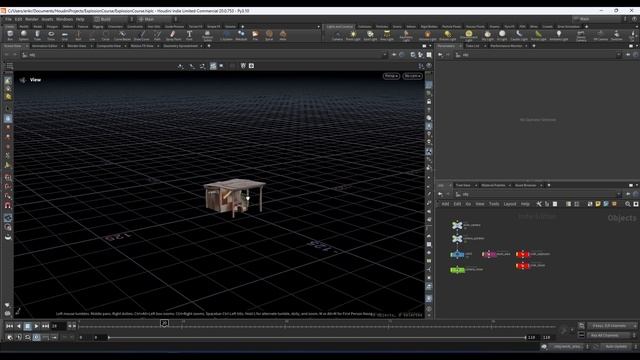Open the File menu
The width and height of the screenshot is (640, 360).
point(8,19)
